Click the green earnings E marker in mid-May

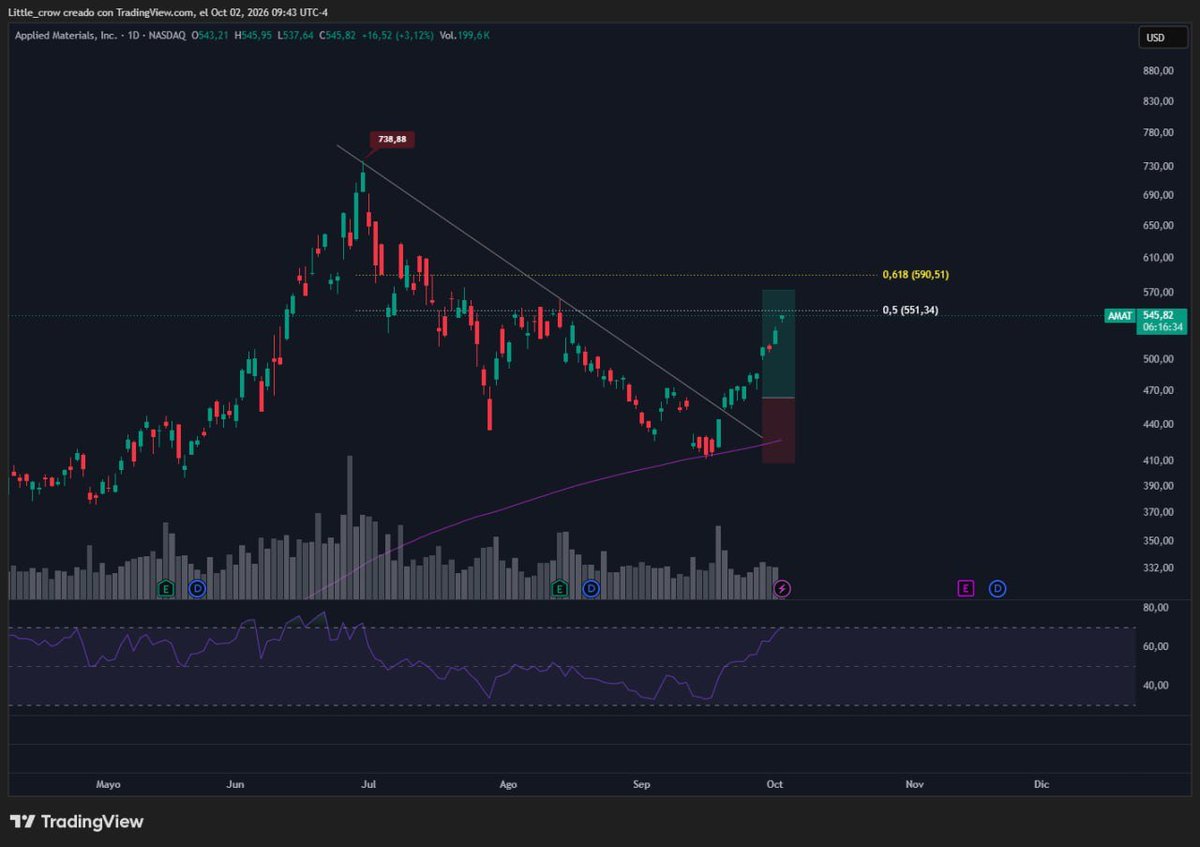(166, 589)
